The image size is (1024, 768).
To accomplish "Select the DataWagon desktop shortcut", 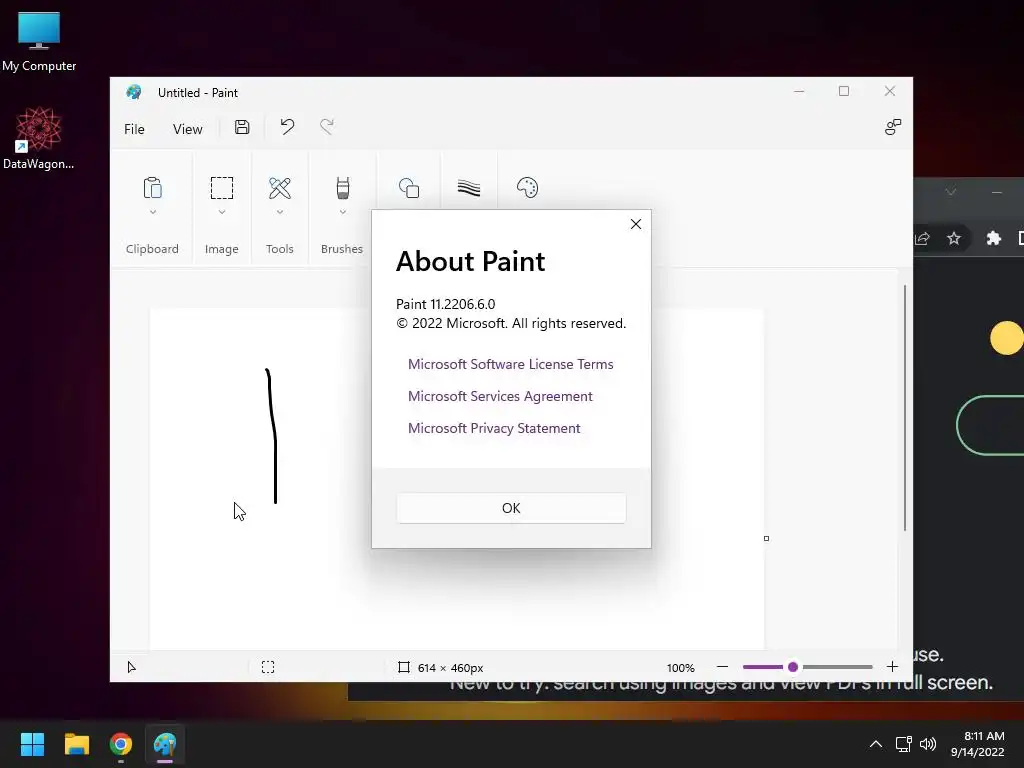I will [x=39, y=138].
